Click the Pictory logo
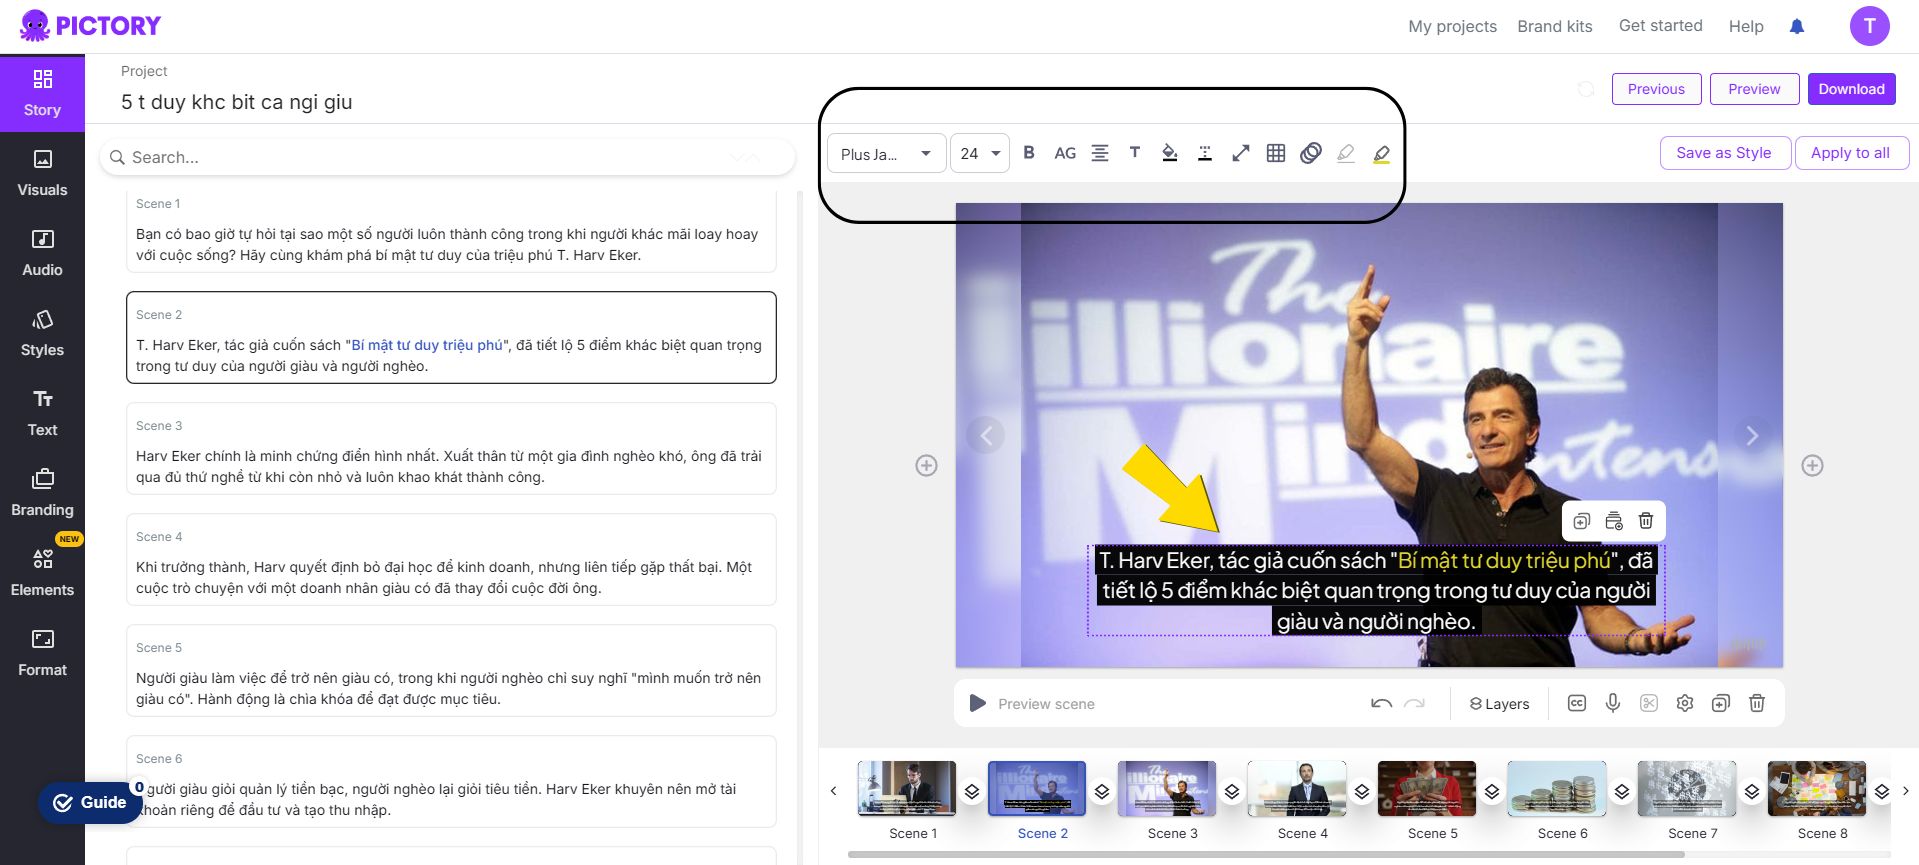This screenshot has width=1919, height=865. [x=90, y=26]
